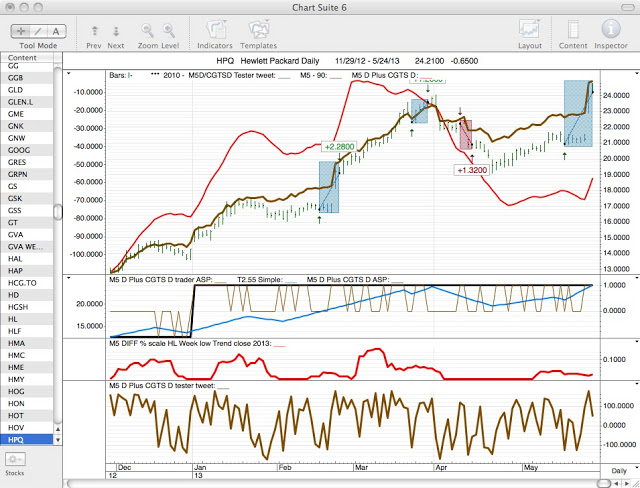Click the M5 D Plus CGTS D tester tweet label

point(162,386)
